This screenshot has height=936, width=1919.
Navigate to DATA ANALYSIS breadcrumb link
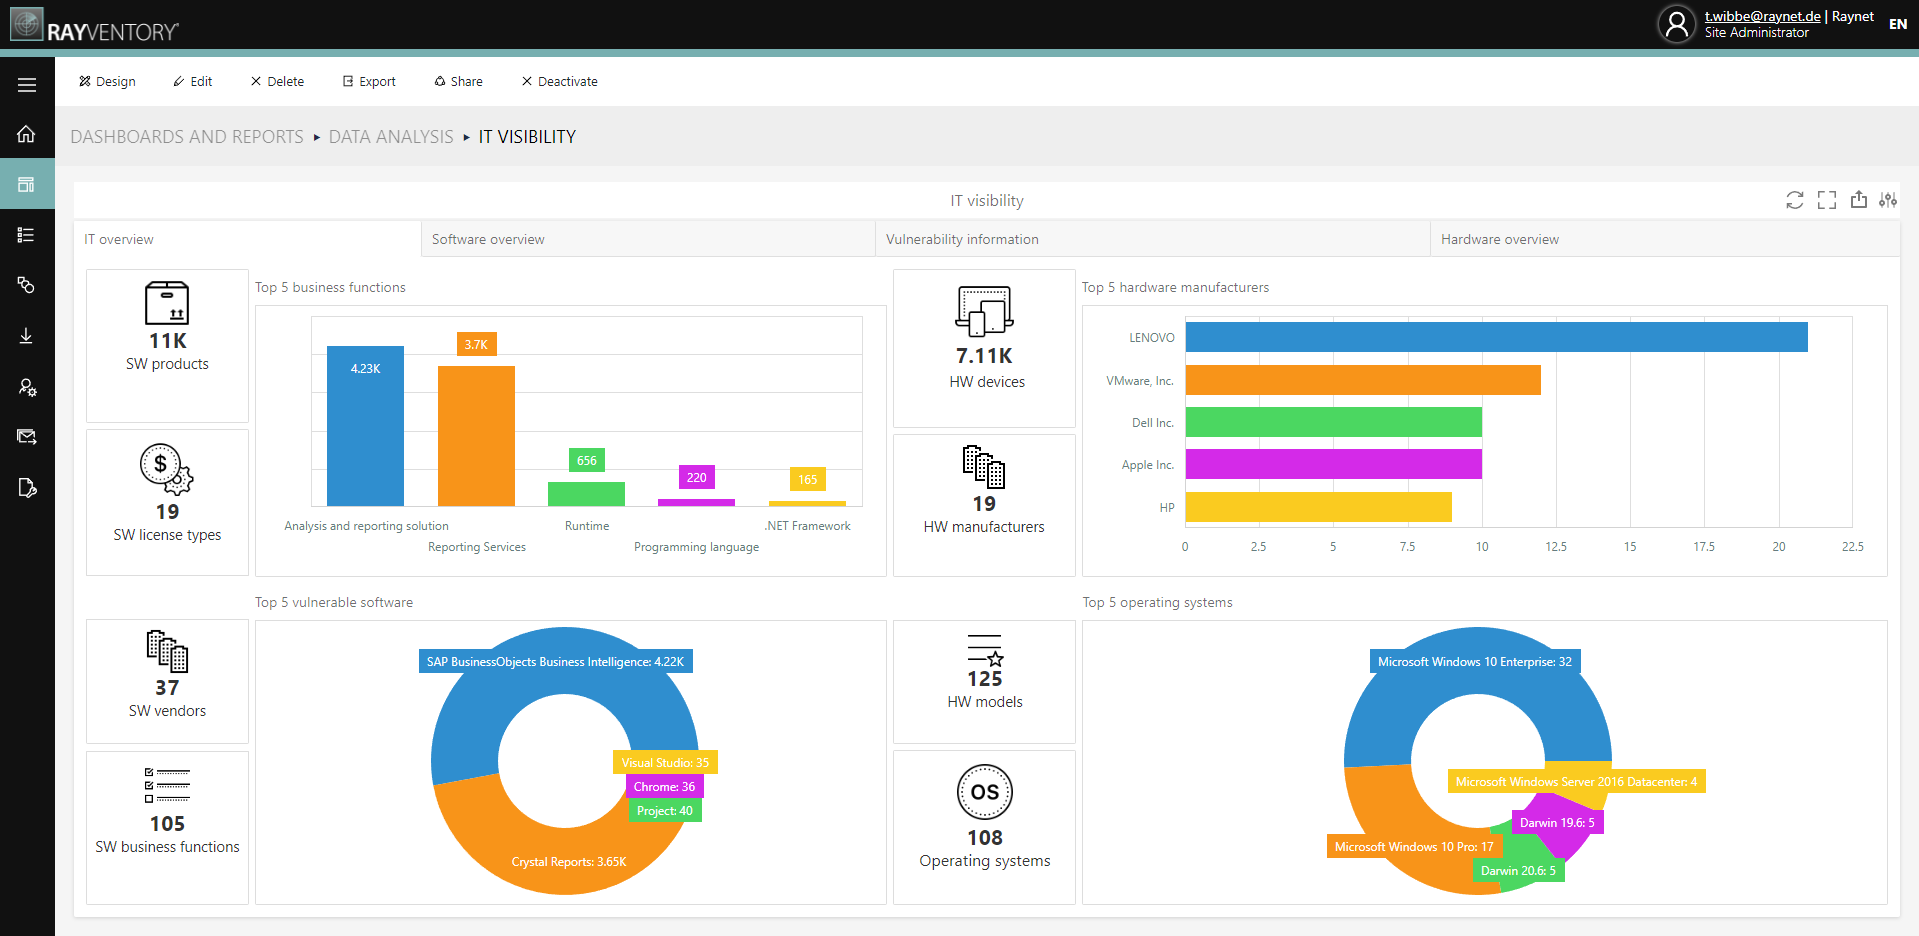coord(391,137)
